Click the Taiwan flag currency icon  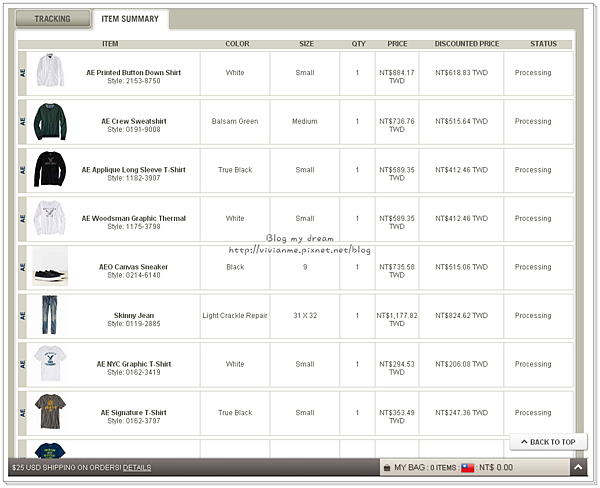468,468
